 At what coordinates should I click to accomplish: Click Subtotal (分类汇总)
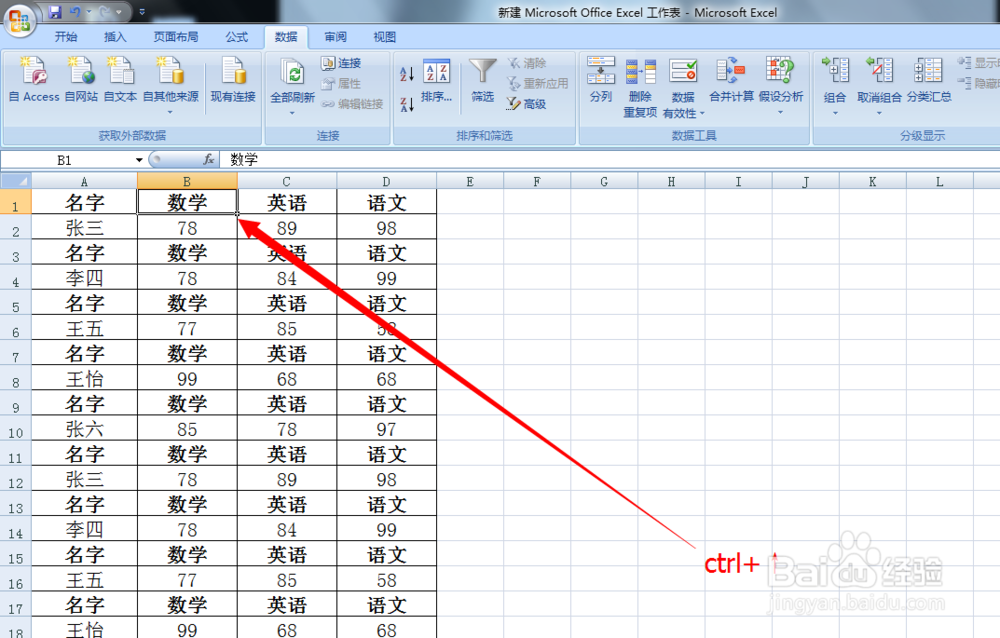click(929, 80)
